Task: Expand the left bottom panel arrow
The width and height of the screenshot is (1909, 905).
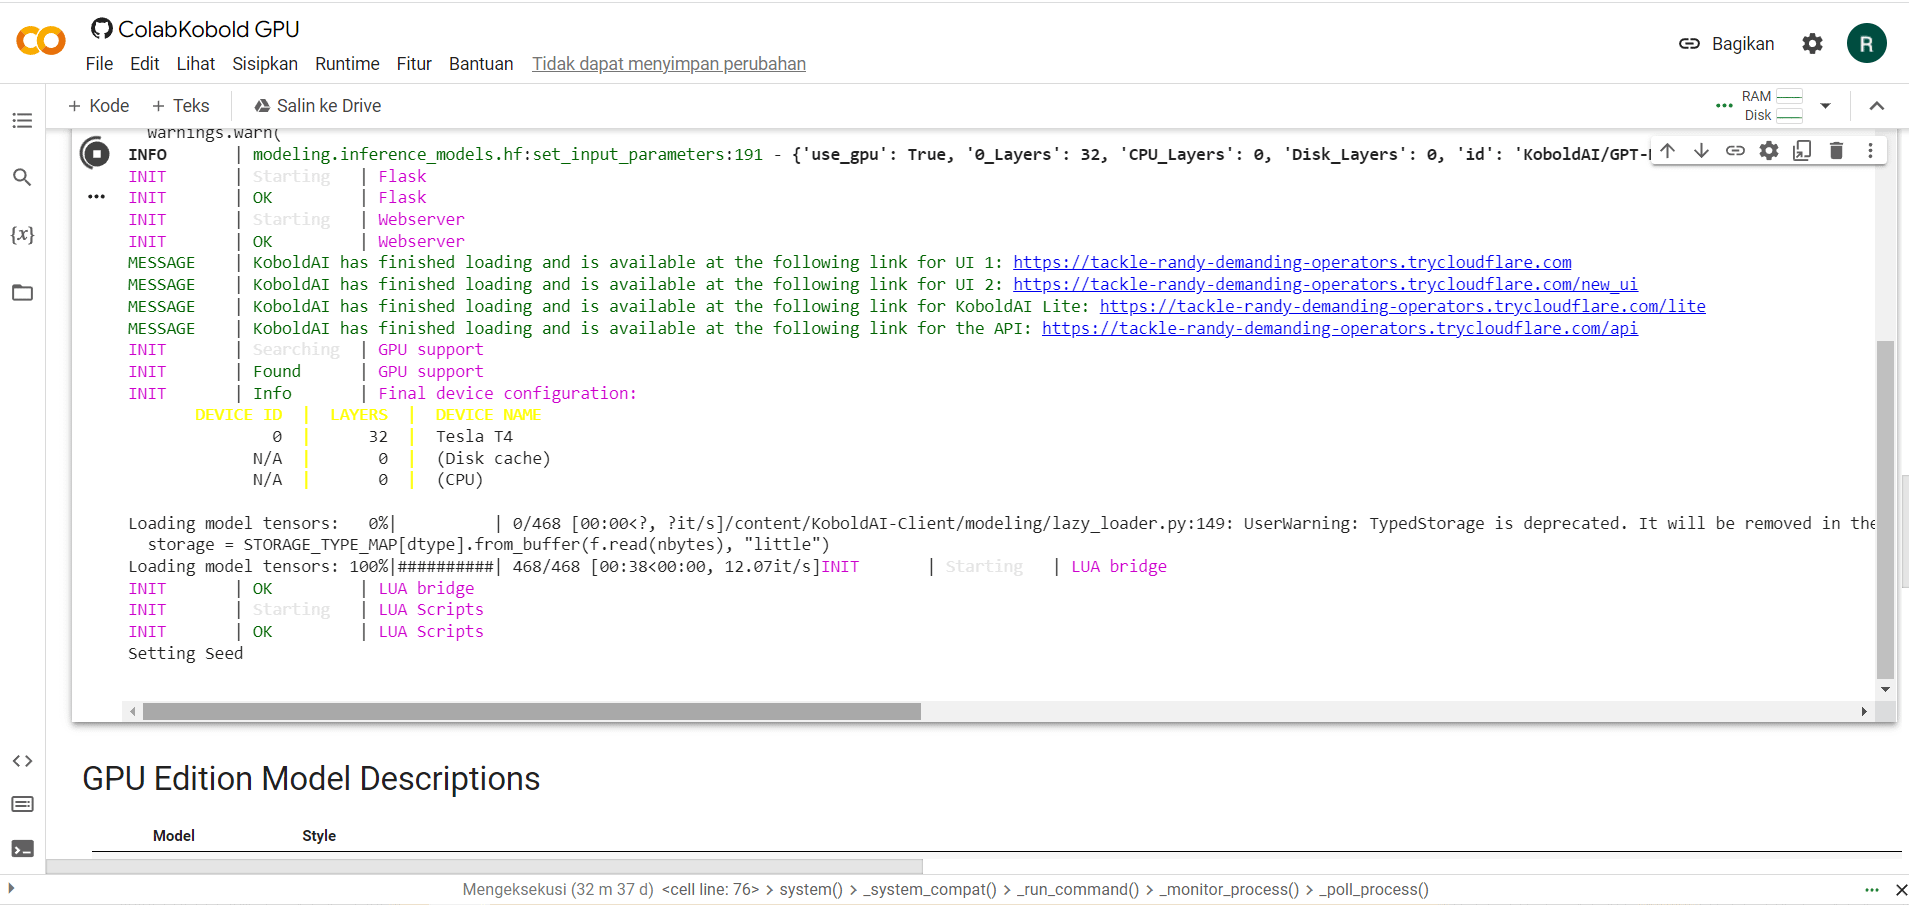Action: coord(11,888)
